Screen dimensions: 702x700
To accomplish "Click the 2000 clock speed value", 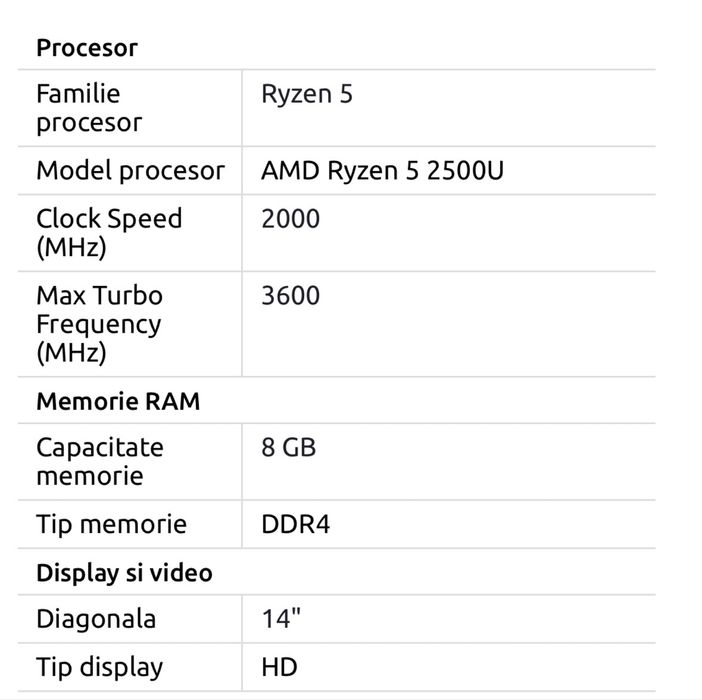I will pos(290,219).
